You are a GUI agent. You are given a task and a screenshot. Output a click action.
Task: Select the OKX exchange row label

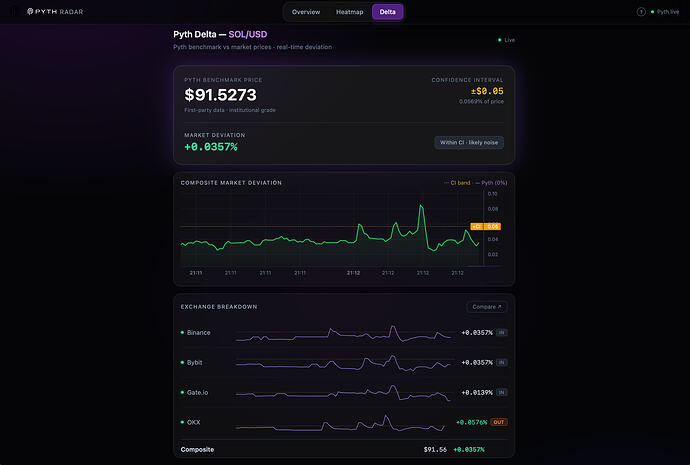coord(194,422)
